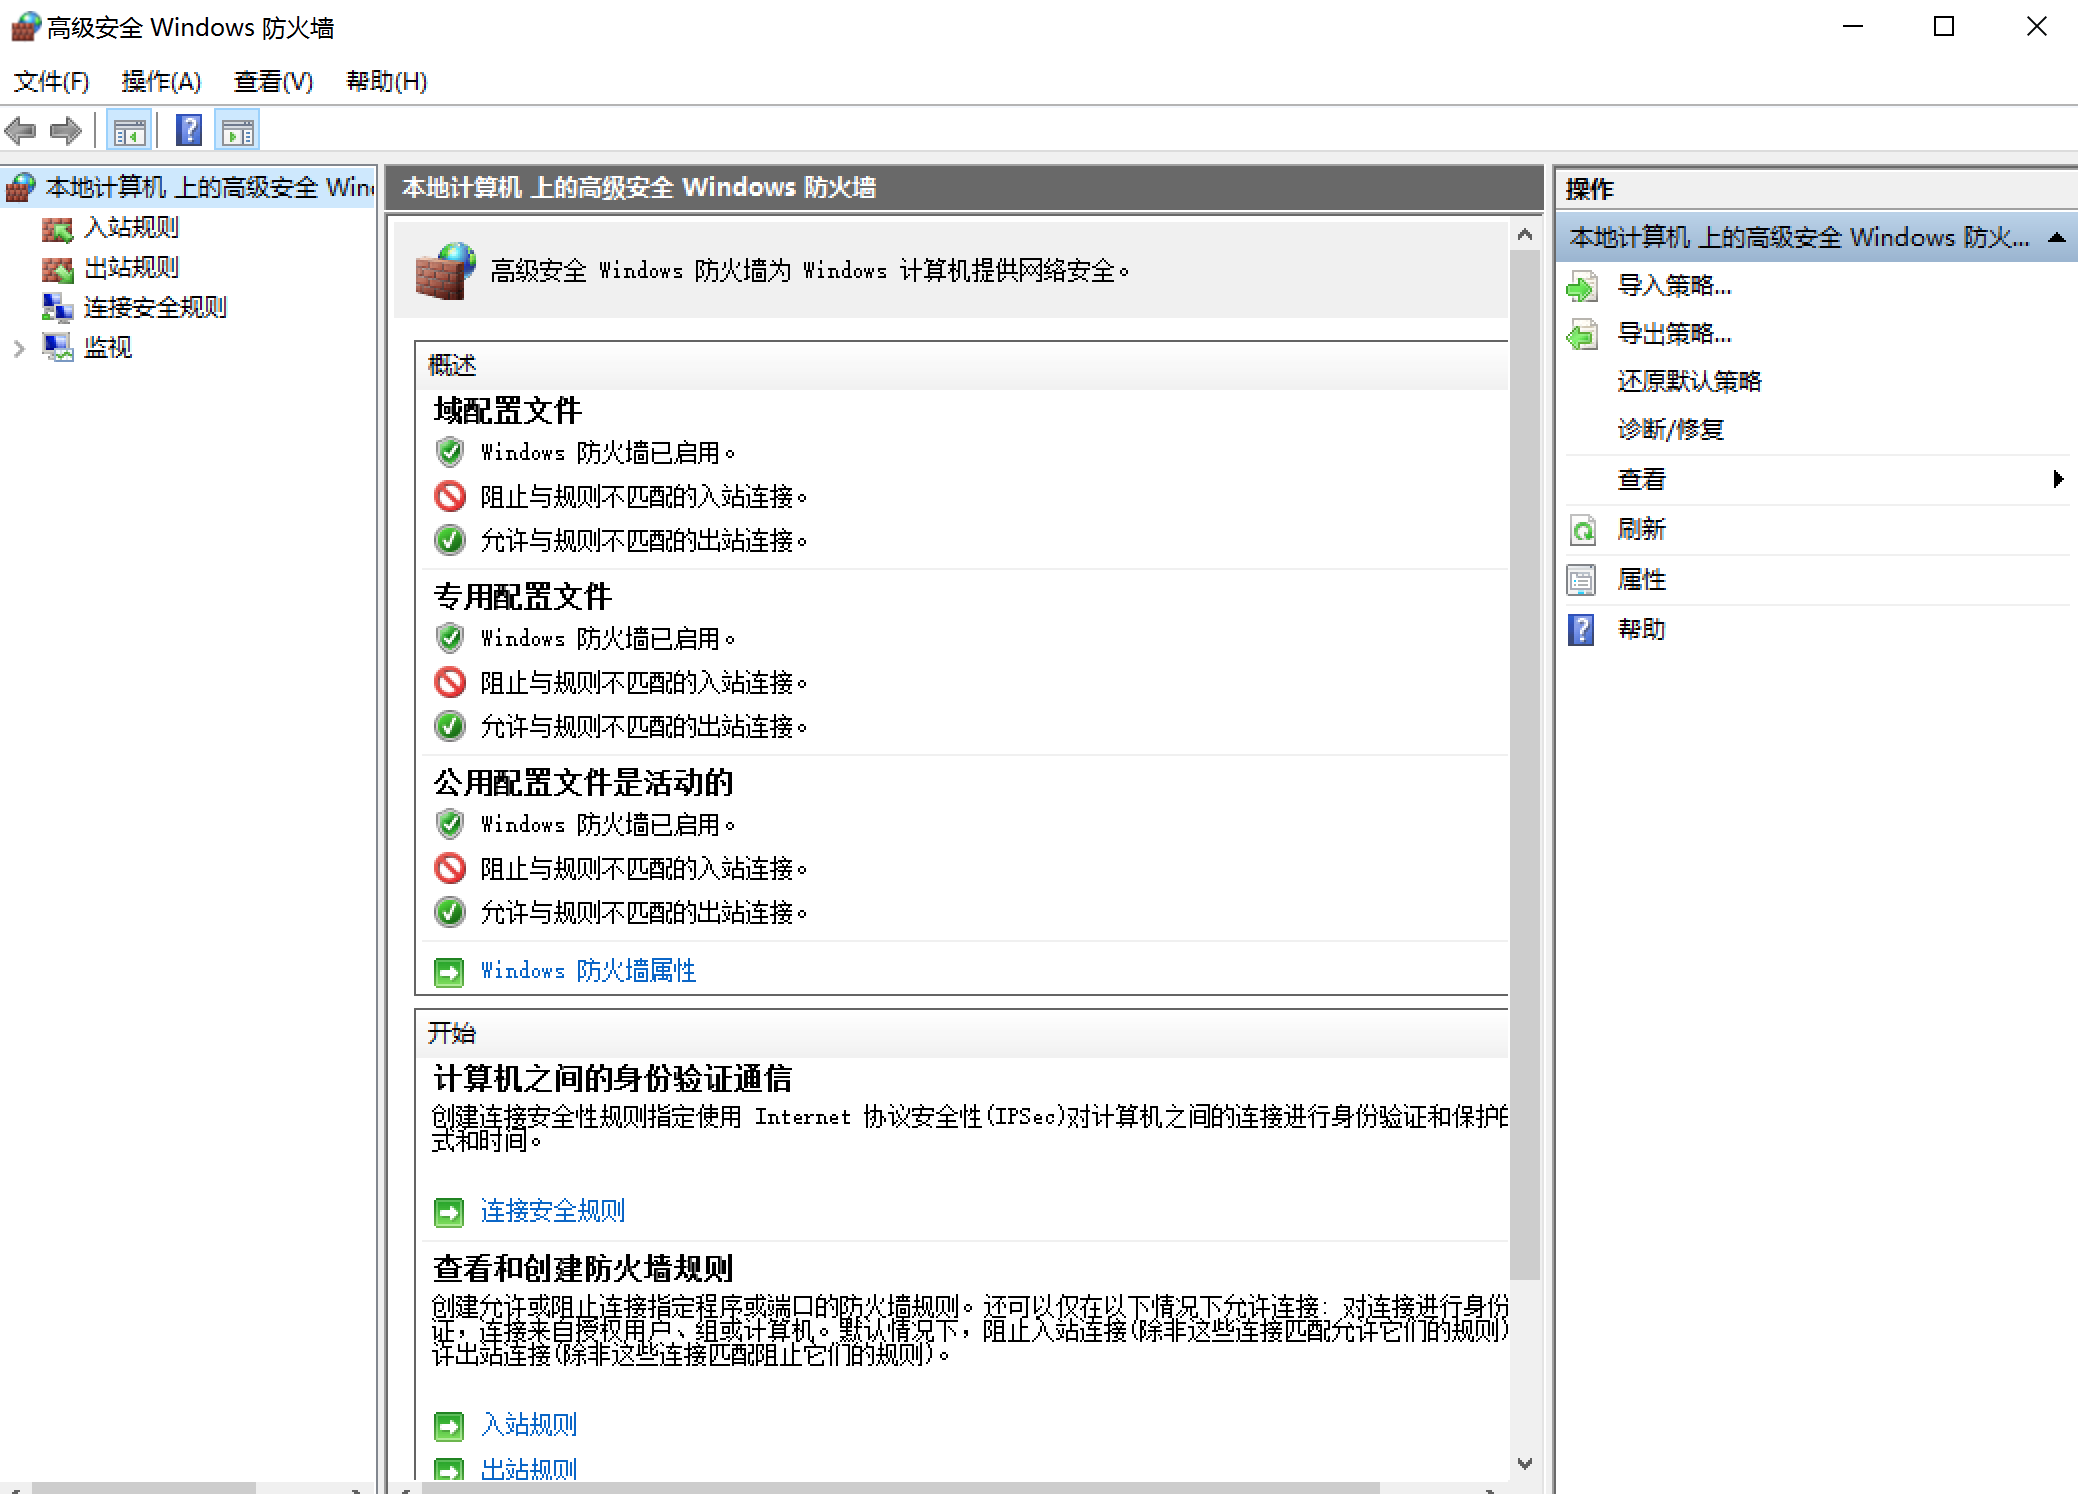Screen dimensions: 2078x1494
Task: Collapse the actions section header arrow
Action: coord(2057,238)
